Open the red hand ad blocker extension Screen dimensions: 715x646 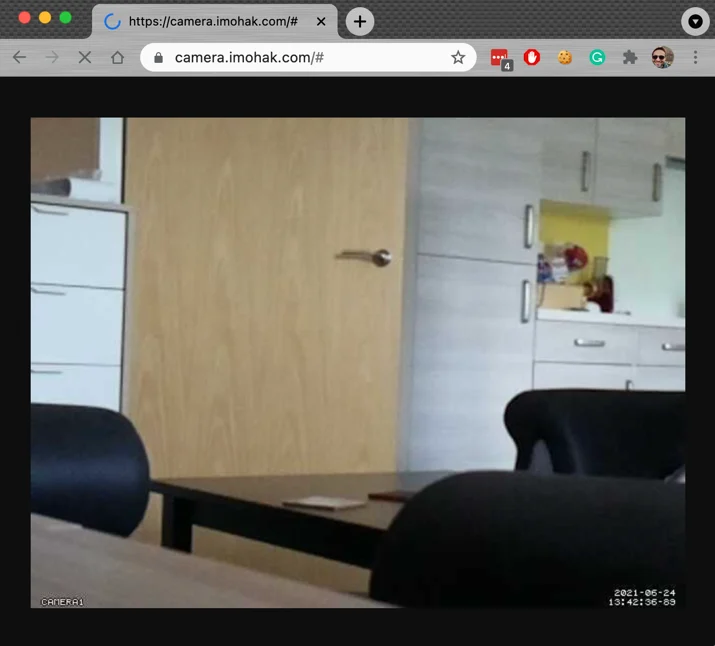(532, 57)
